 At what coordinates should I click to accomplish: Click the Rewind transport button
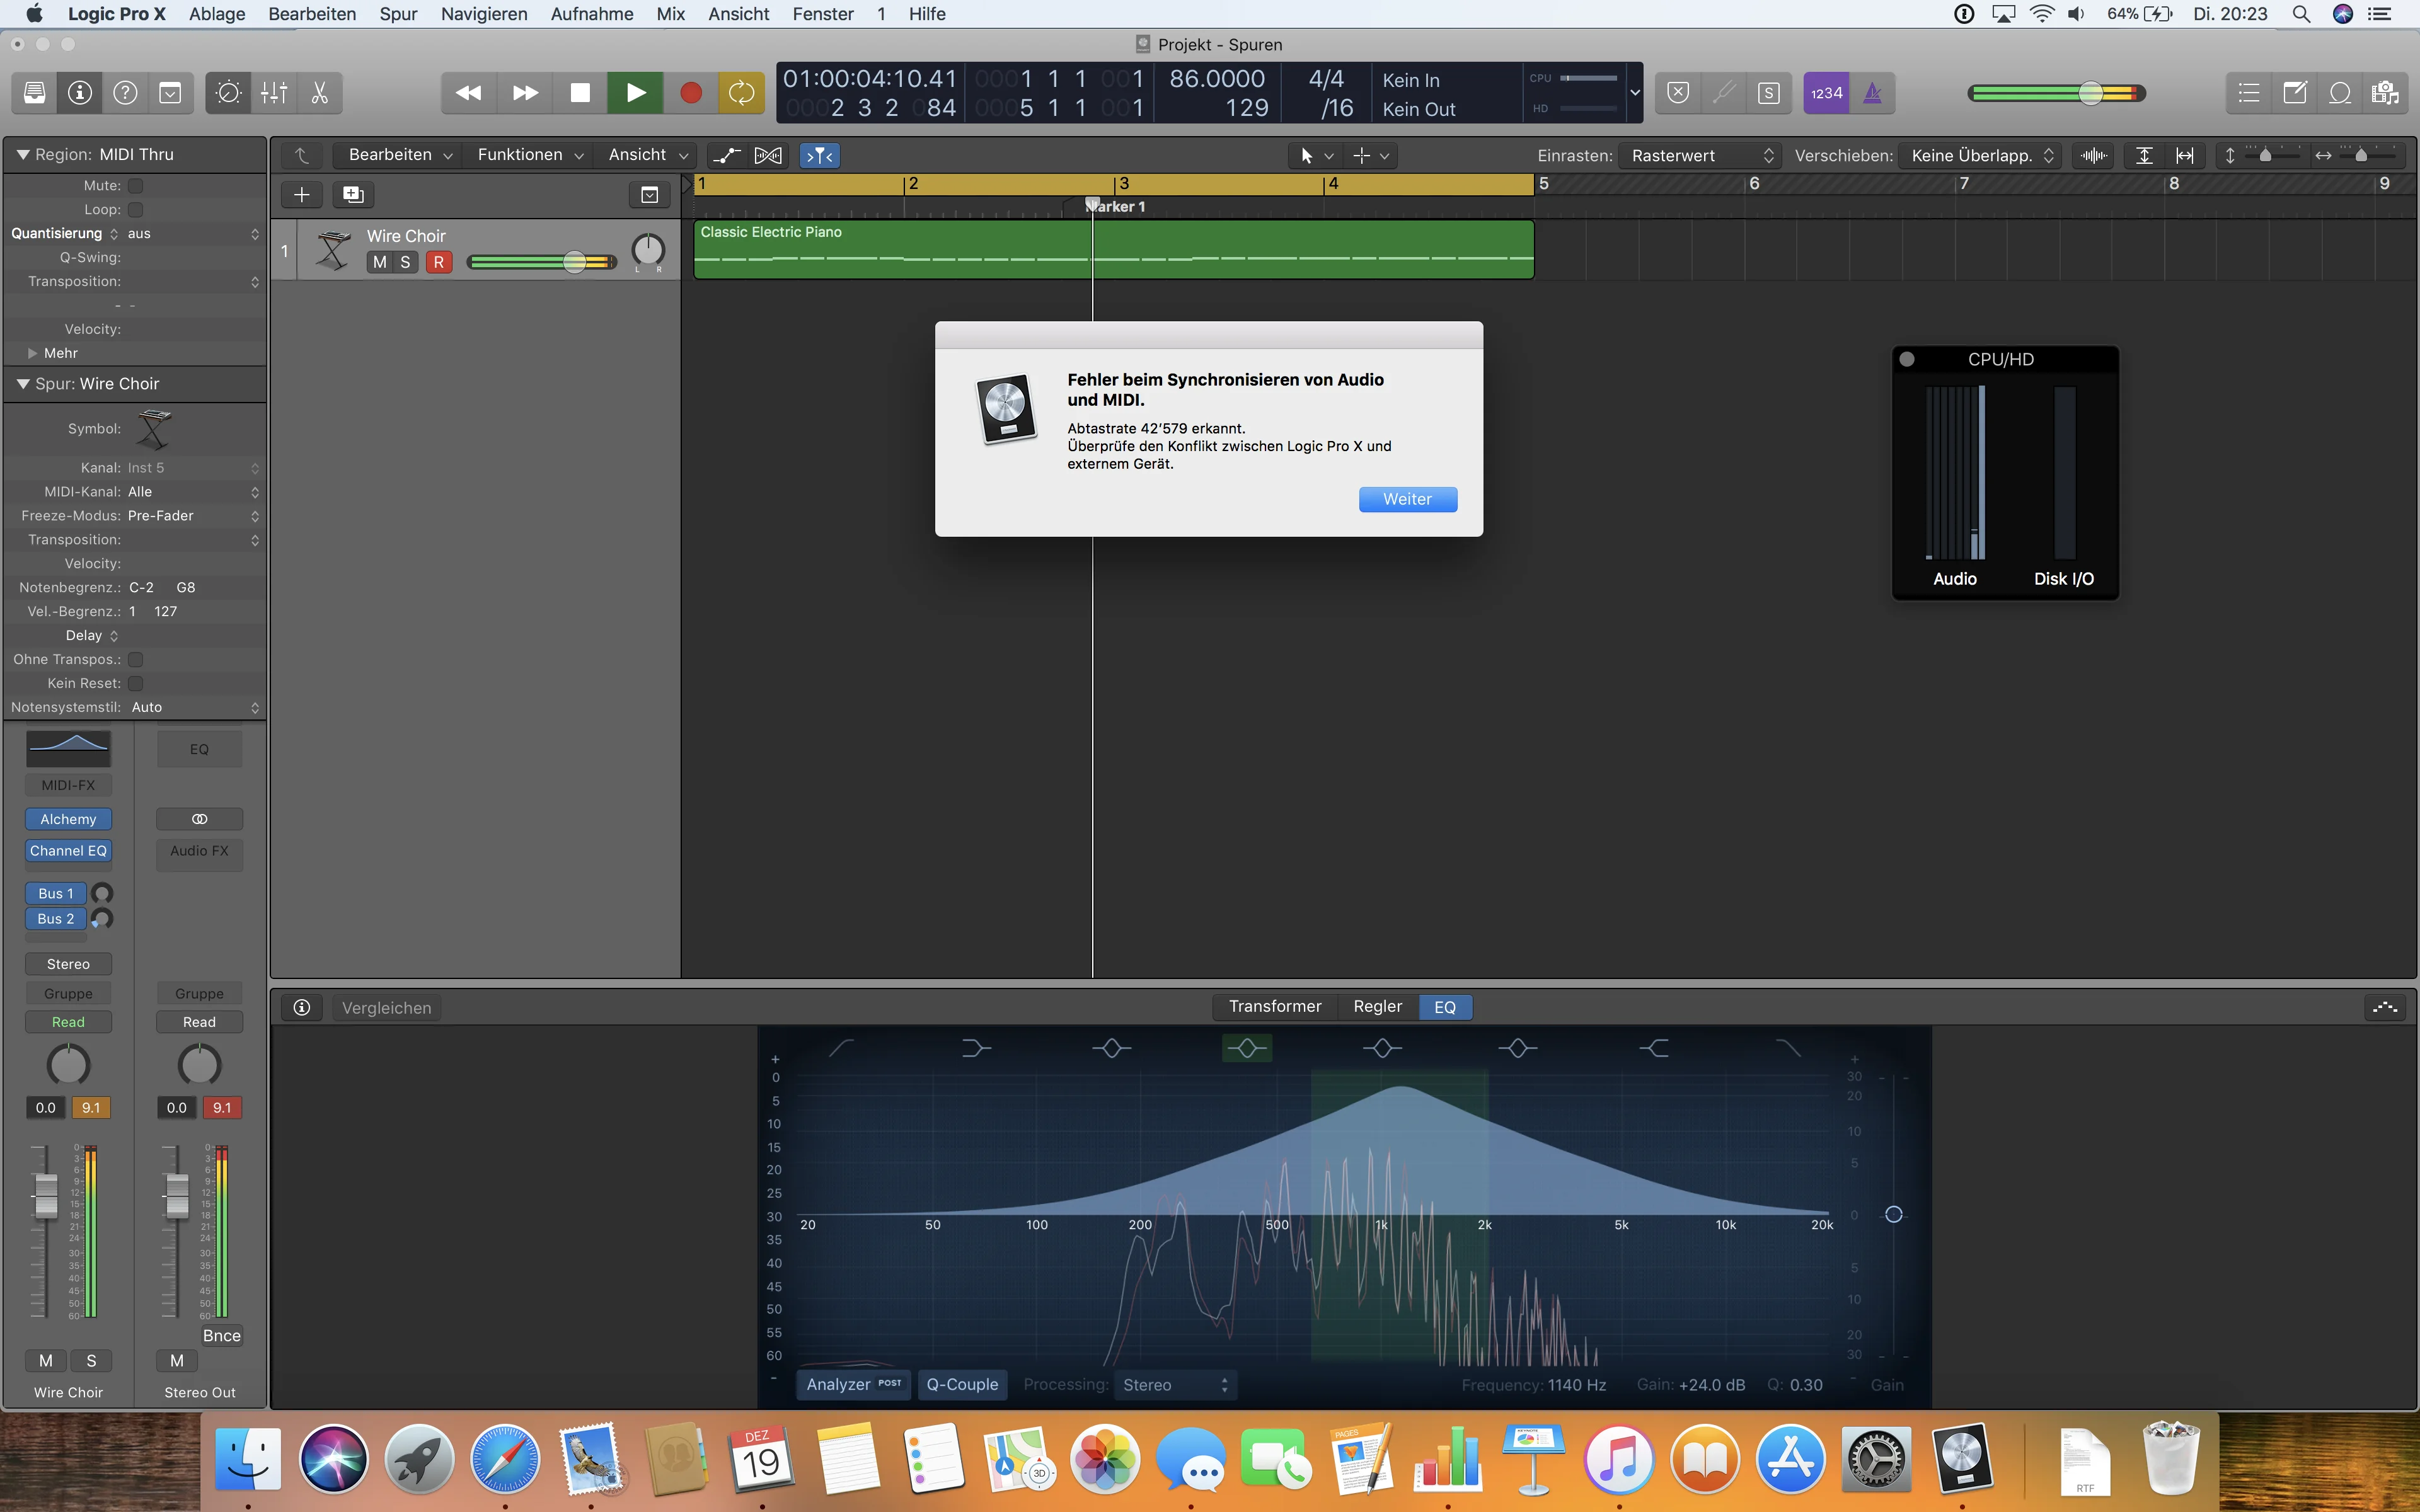468,93
